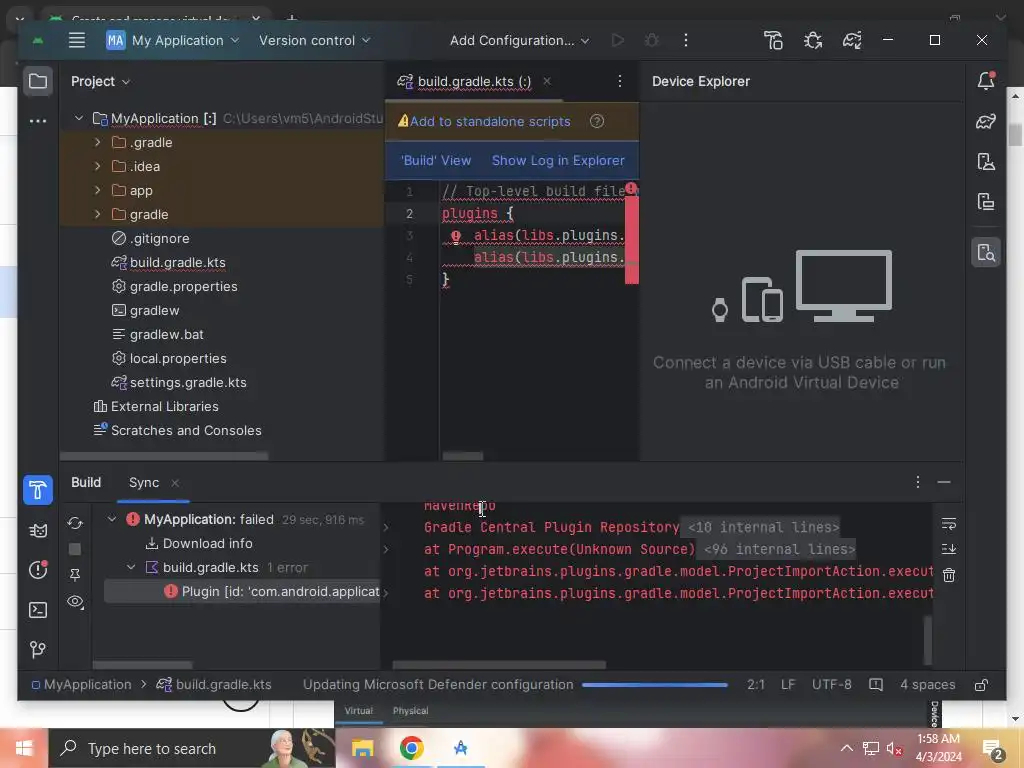This screenshot has height=768, width=1024.
Task: Click the Attach Debugger bug icon in toolbar
Action: (812, 40)
